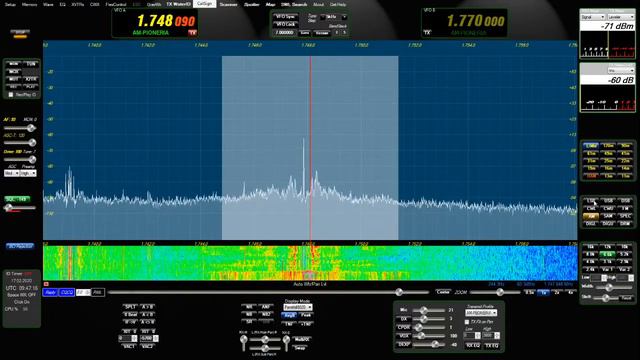Adjust the AGC-T slider

click(20, 142)
